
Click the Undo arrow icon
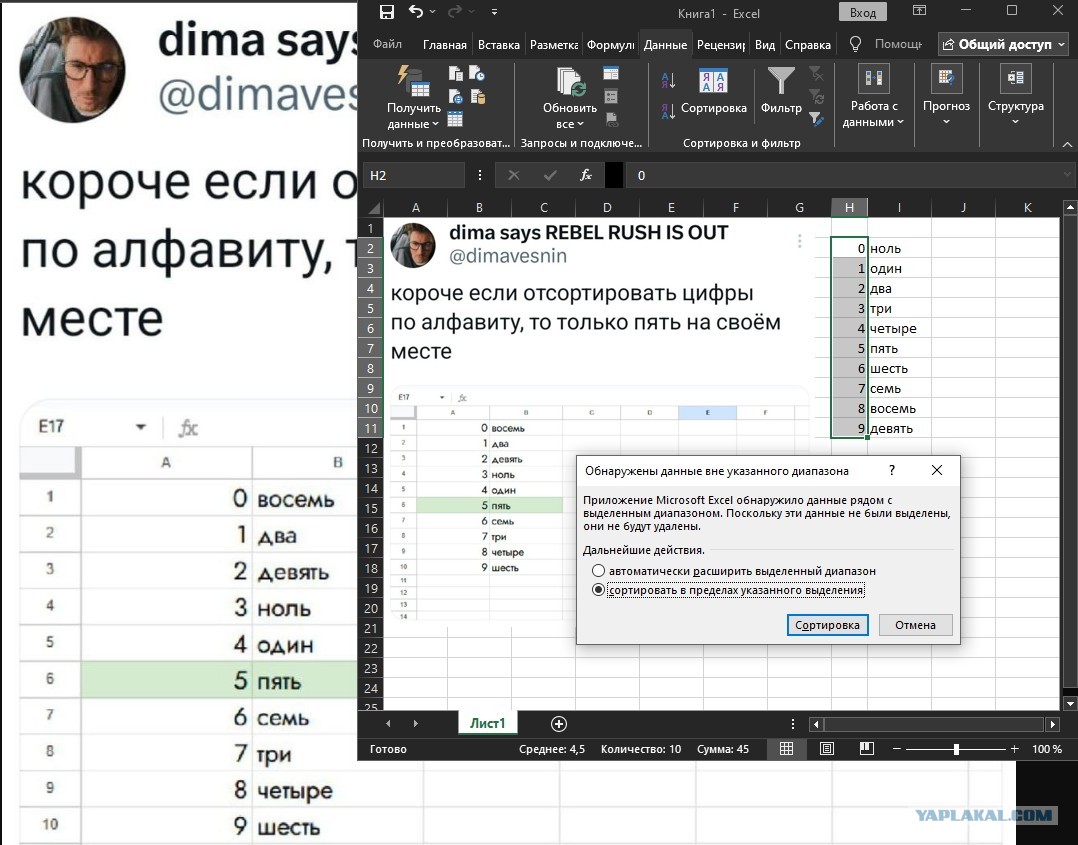click(x=415, y=12)
